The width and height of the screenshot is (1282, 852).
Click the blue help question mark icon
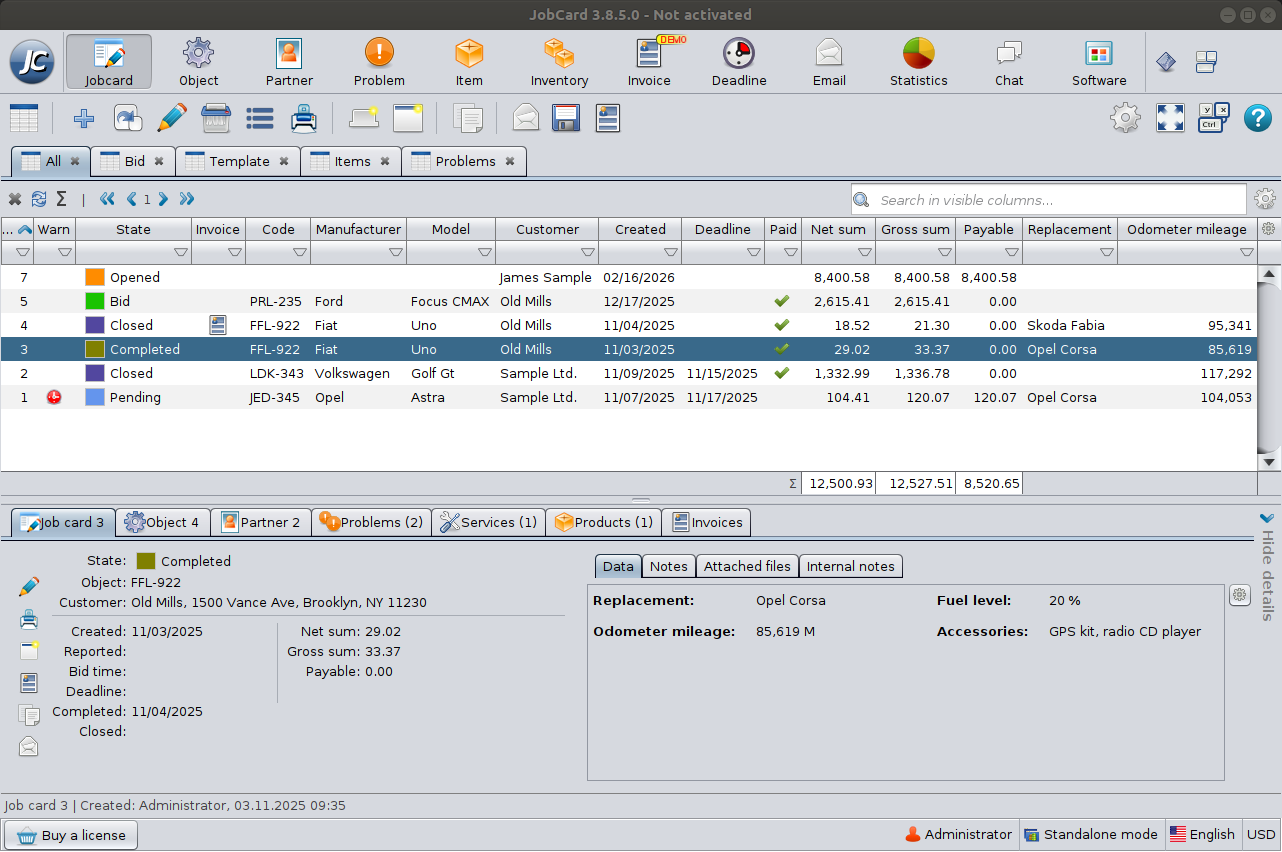1257,119
